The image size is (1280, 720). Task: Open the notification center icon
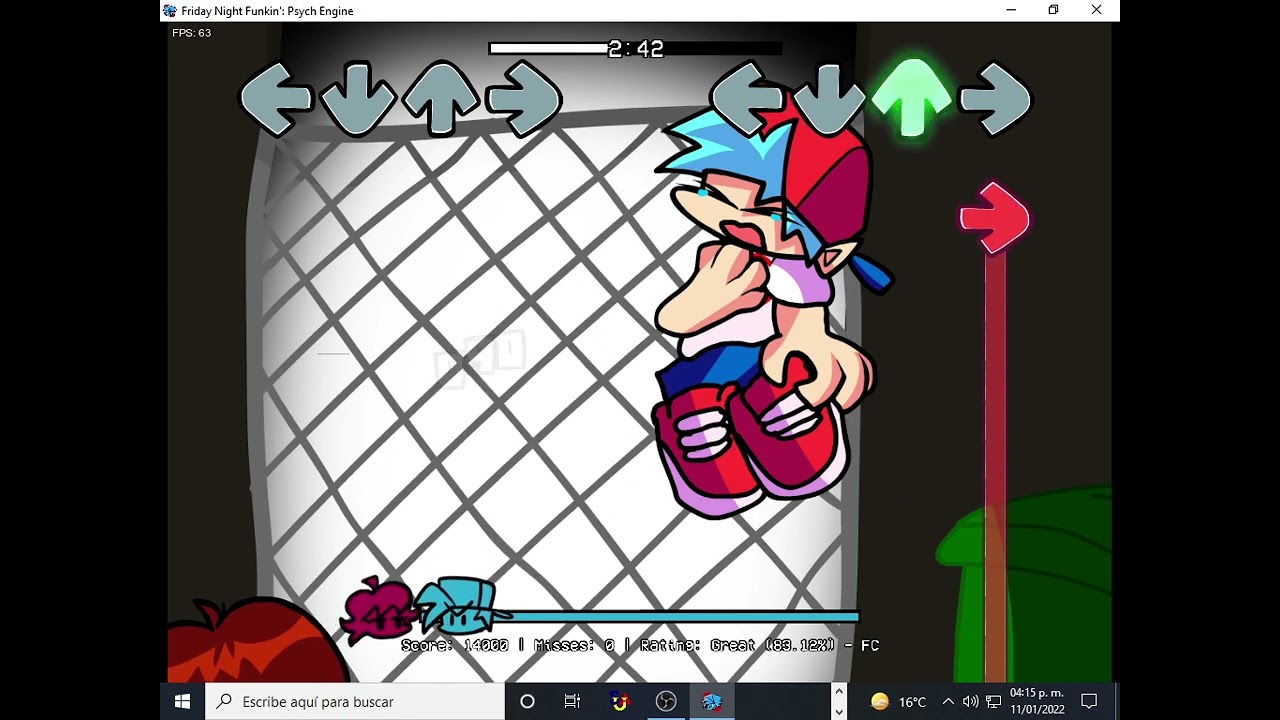[1090, 701]
